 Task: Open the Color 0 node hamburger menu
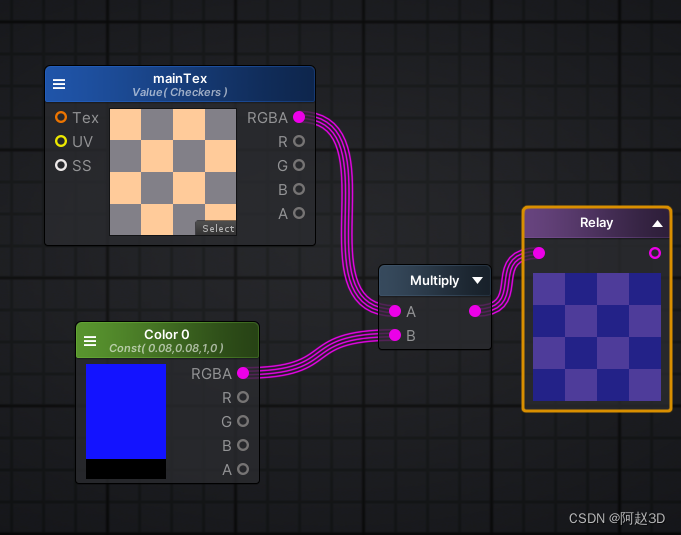[90, 341]
